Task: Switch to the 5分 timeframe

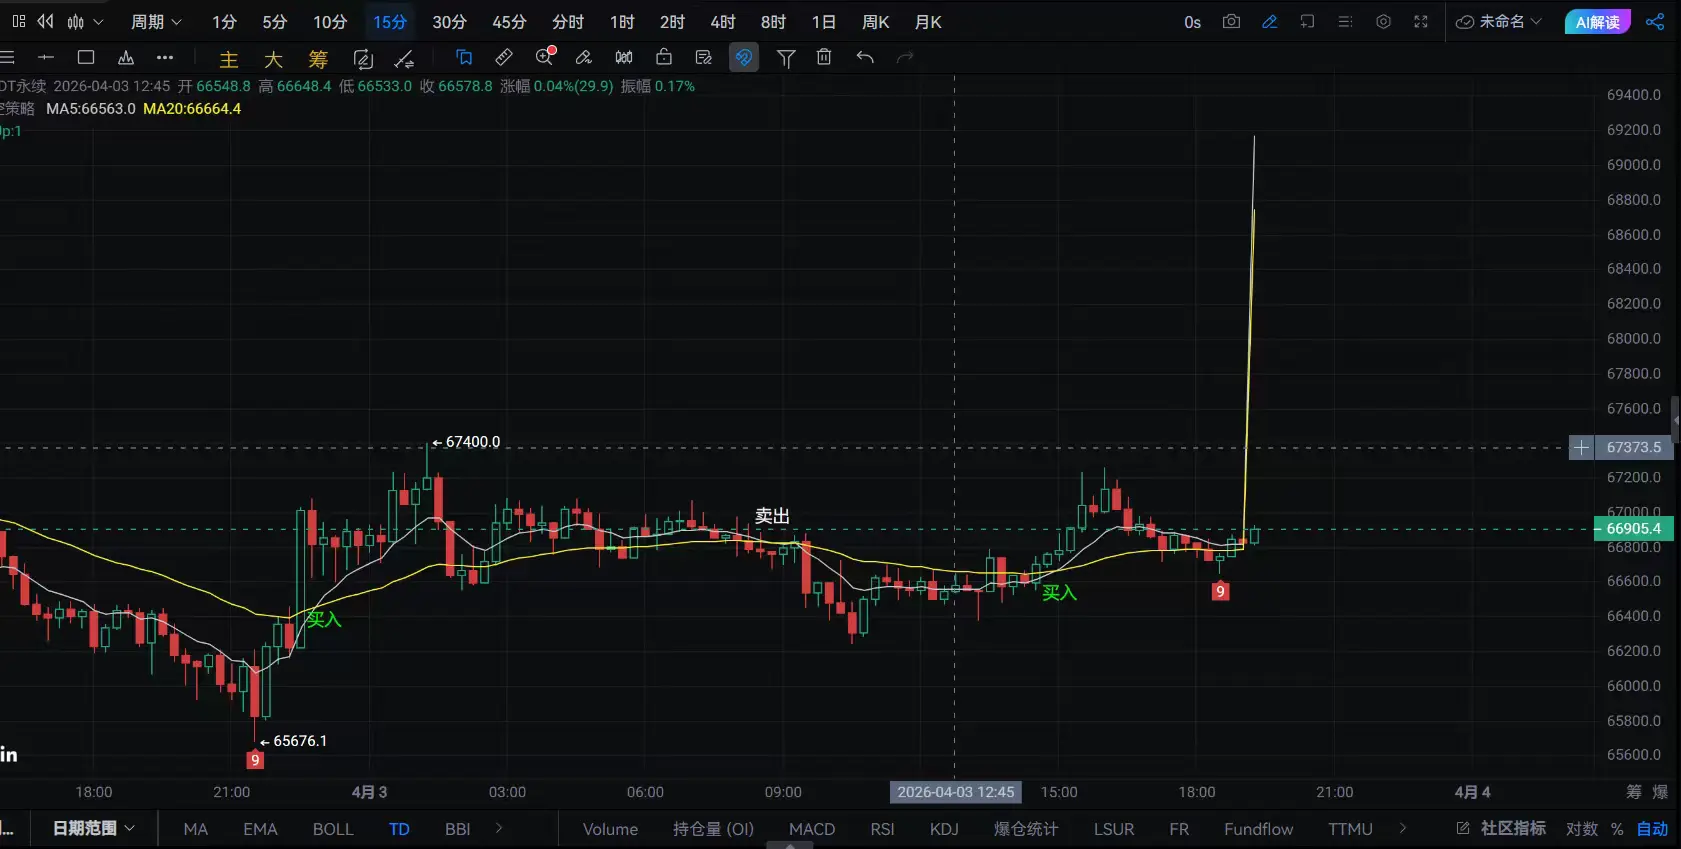Action: tap(274, 21)
